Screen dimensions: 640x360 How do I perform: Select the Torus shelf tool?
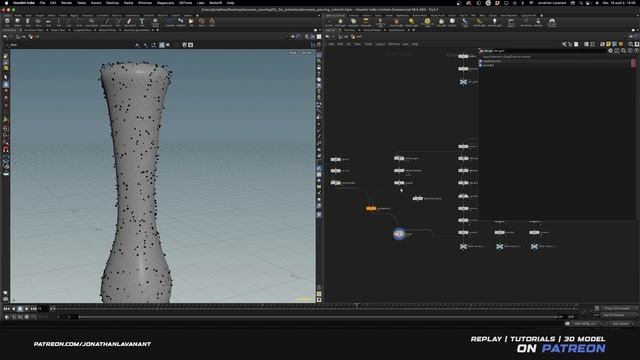[x=38, y=22]
